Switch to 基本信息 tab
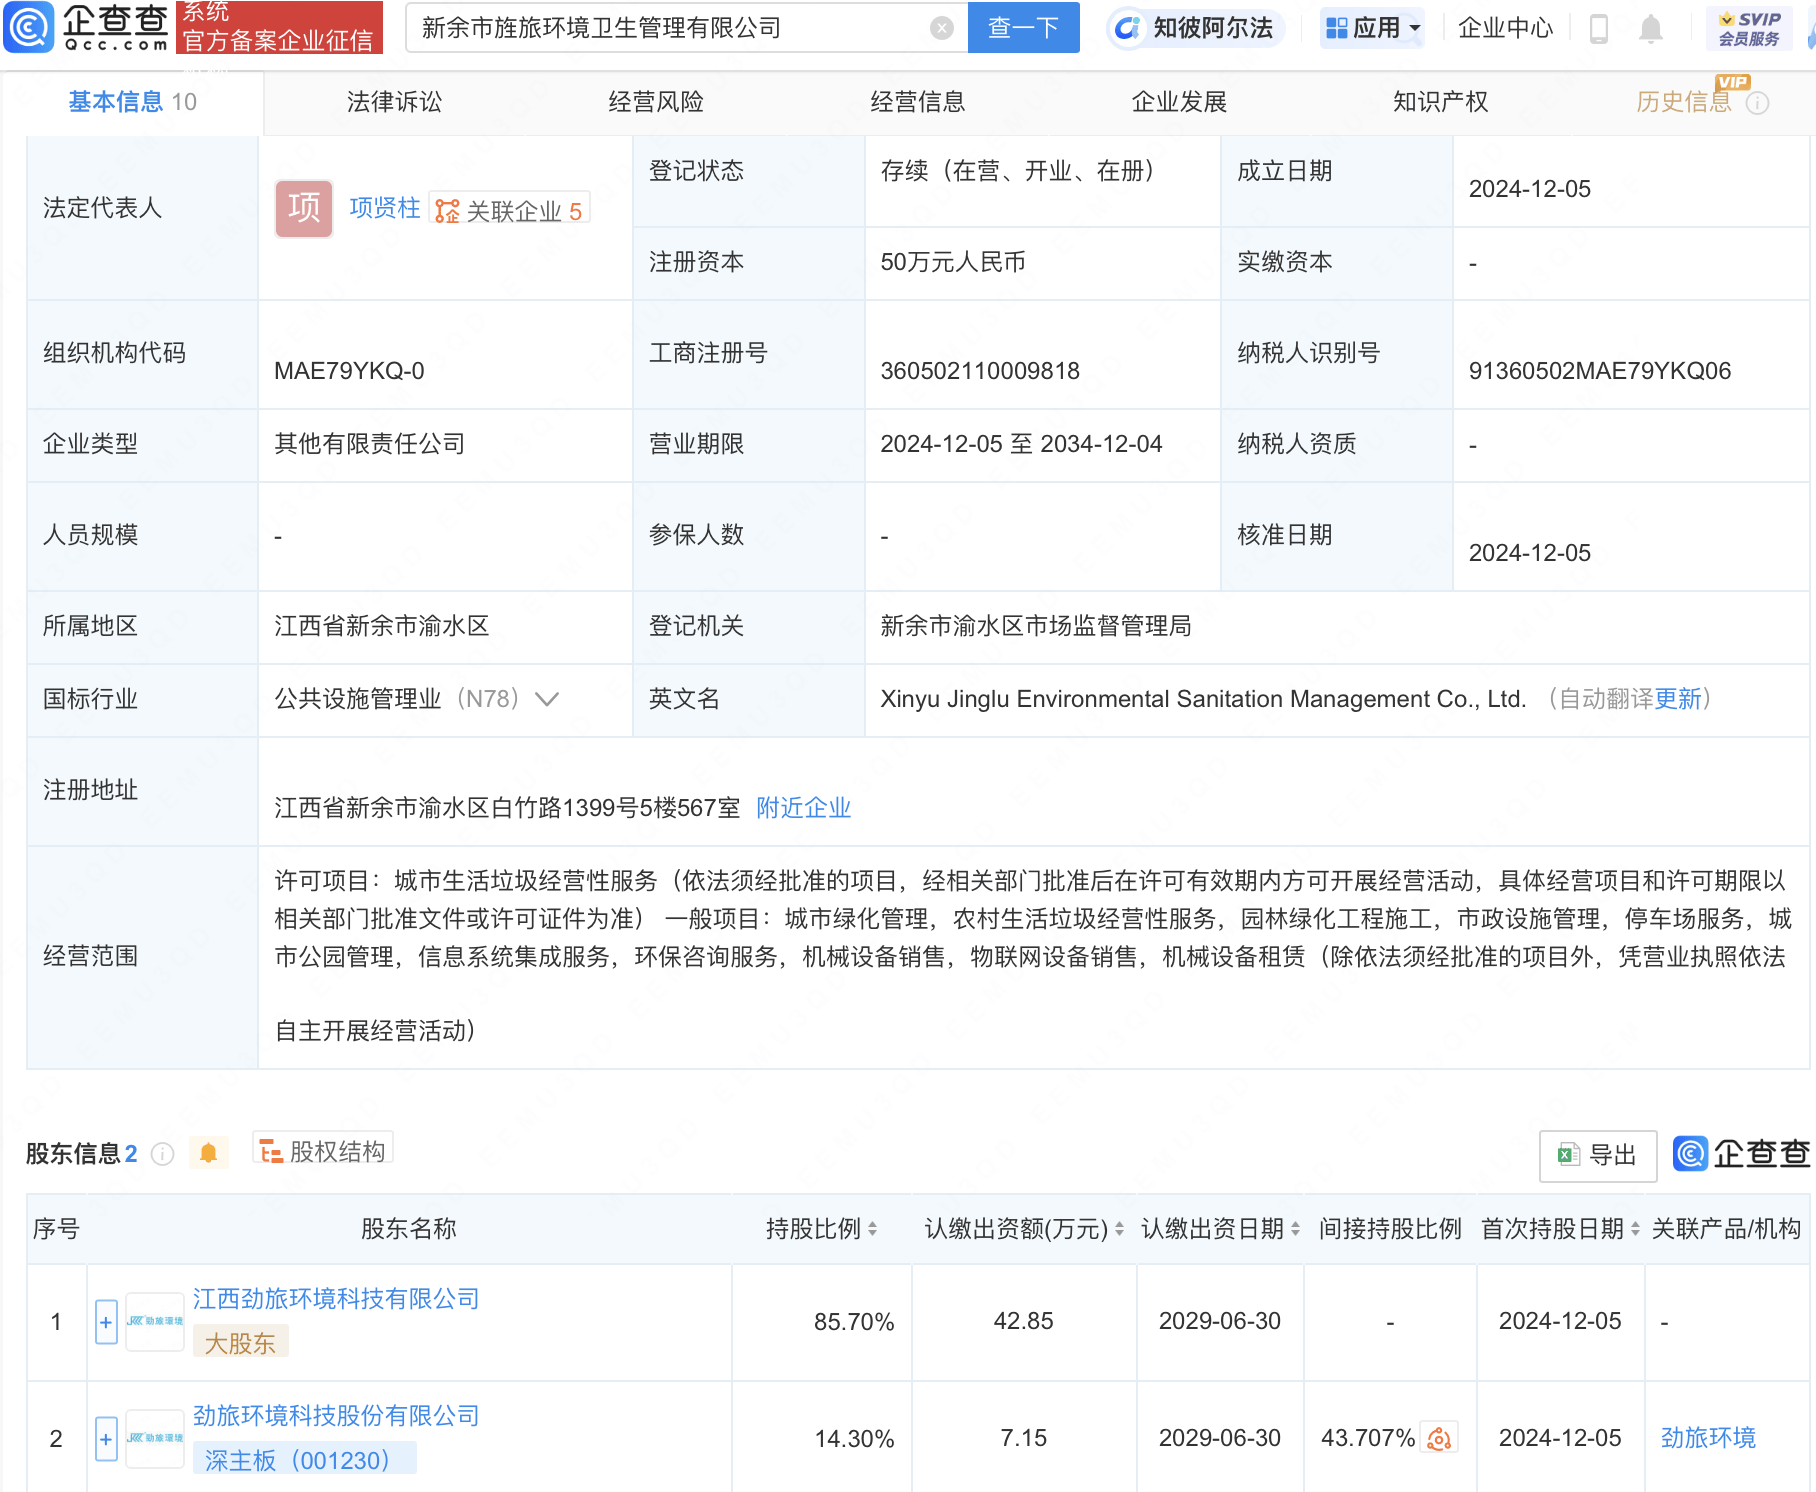The image size is (1816, 1492). click(x=132, y=102)
